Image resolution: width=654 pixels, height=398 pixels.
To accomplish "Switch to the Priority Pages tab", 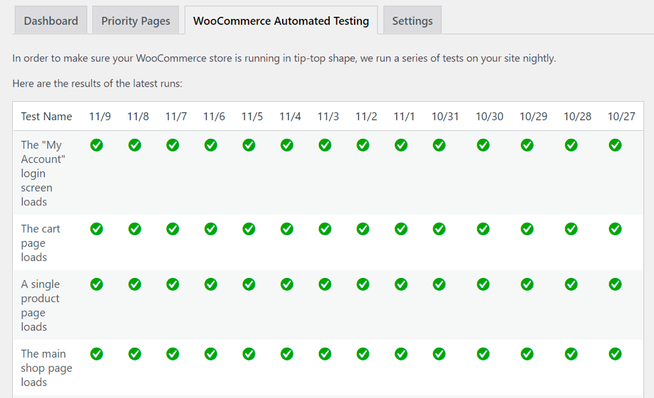I will [x=136, y=20].
